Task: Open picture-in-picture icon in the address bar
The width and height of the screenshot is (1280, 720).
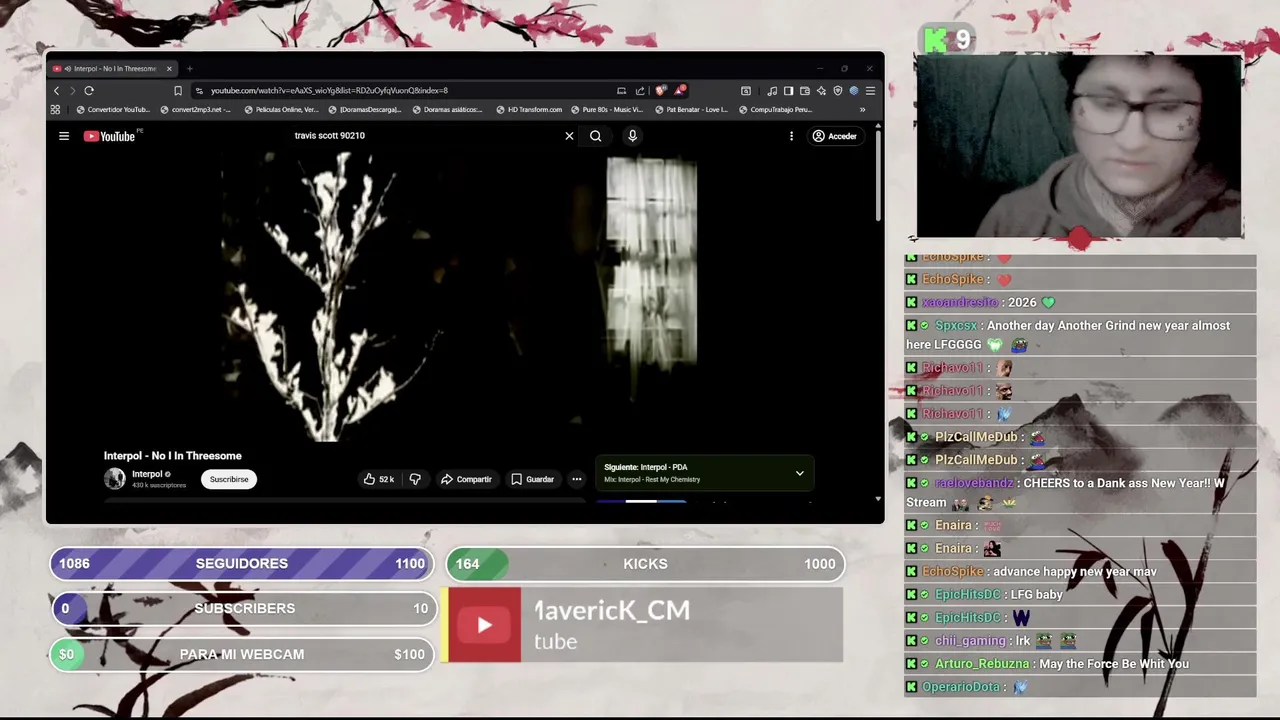Action: tap(621, 91)
